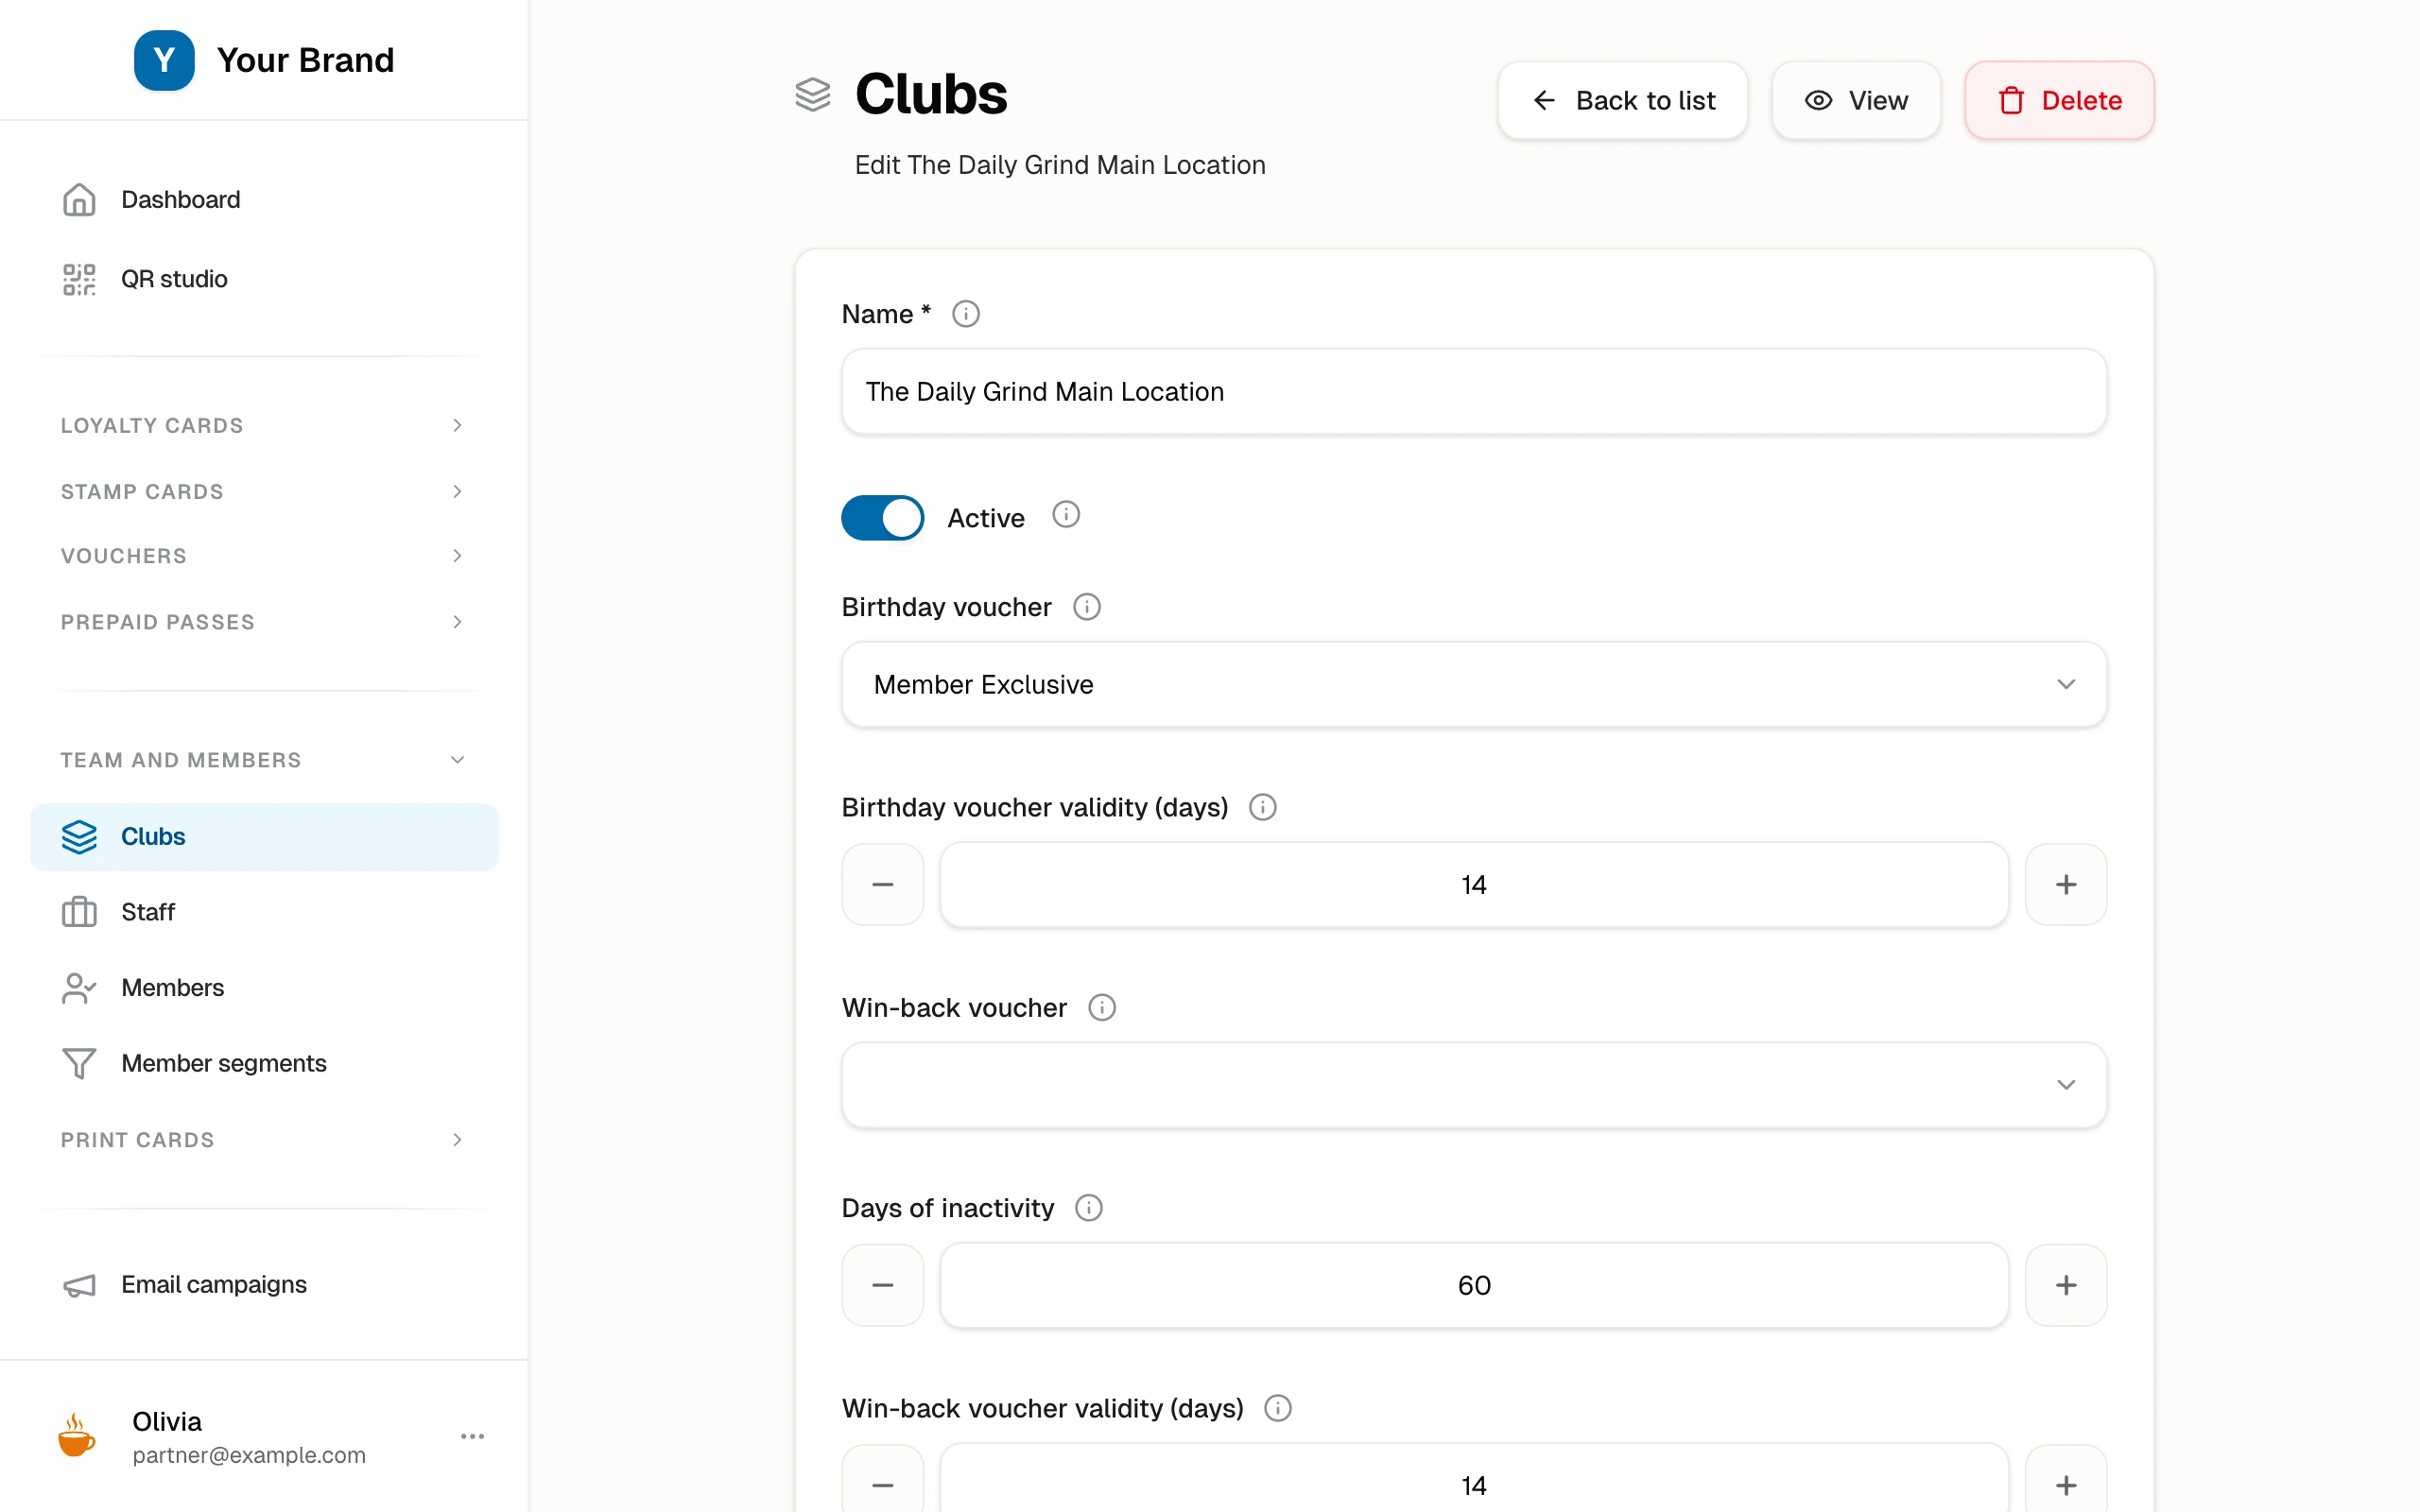This screenshot has height=1512, width=2420.
Task: Select Staff in the sidebar
Action: [x=264, y=911]
